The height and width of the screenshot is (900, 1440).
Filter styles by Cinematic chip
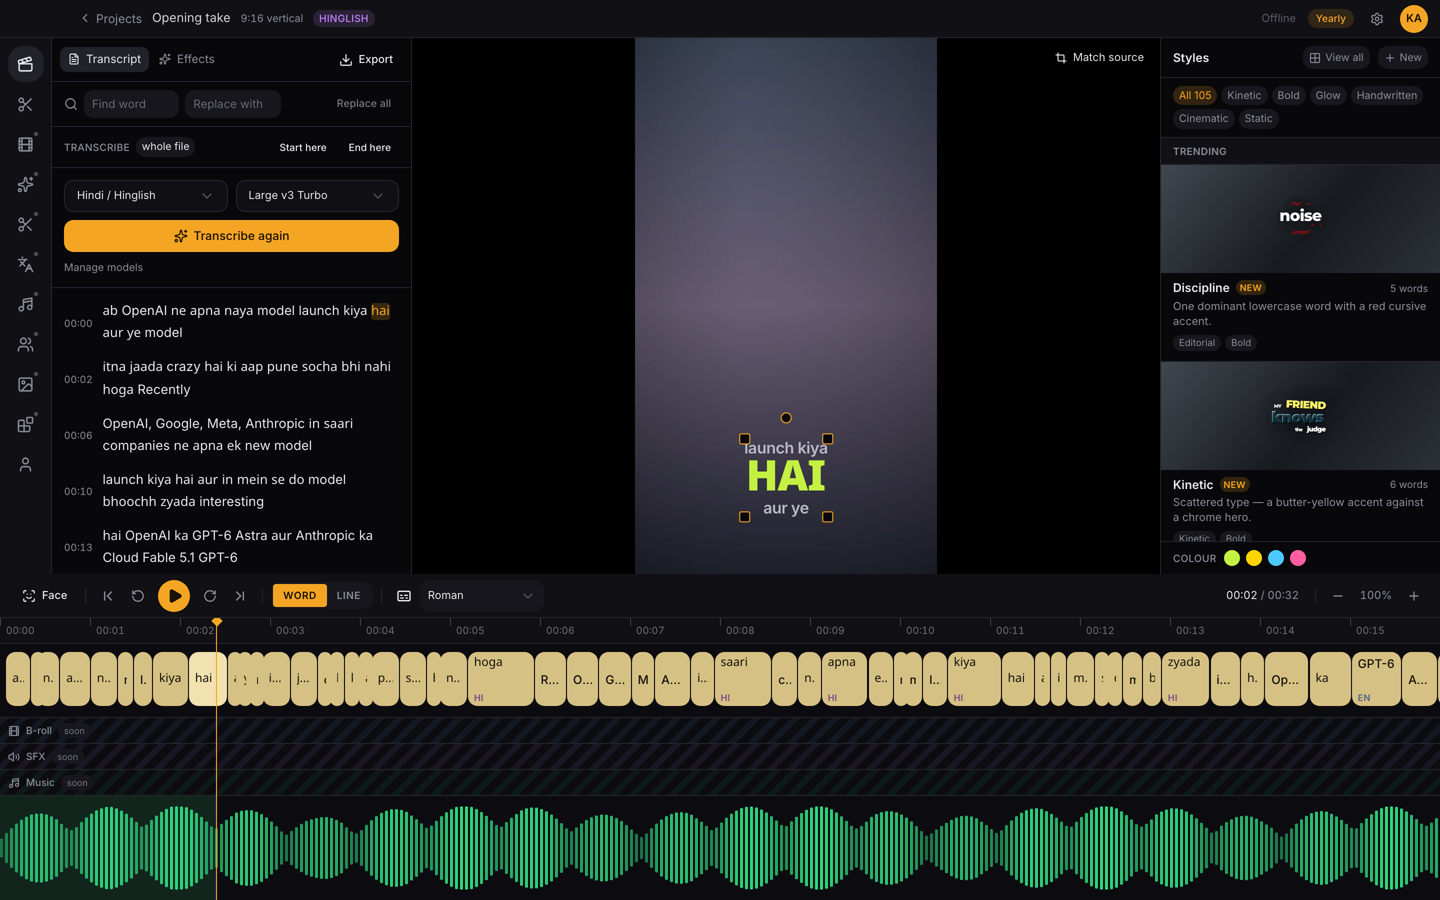[x=1203, y=119]
